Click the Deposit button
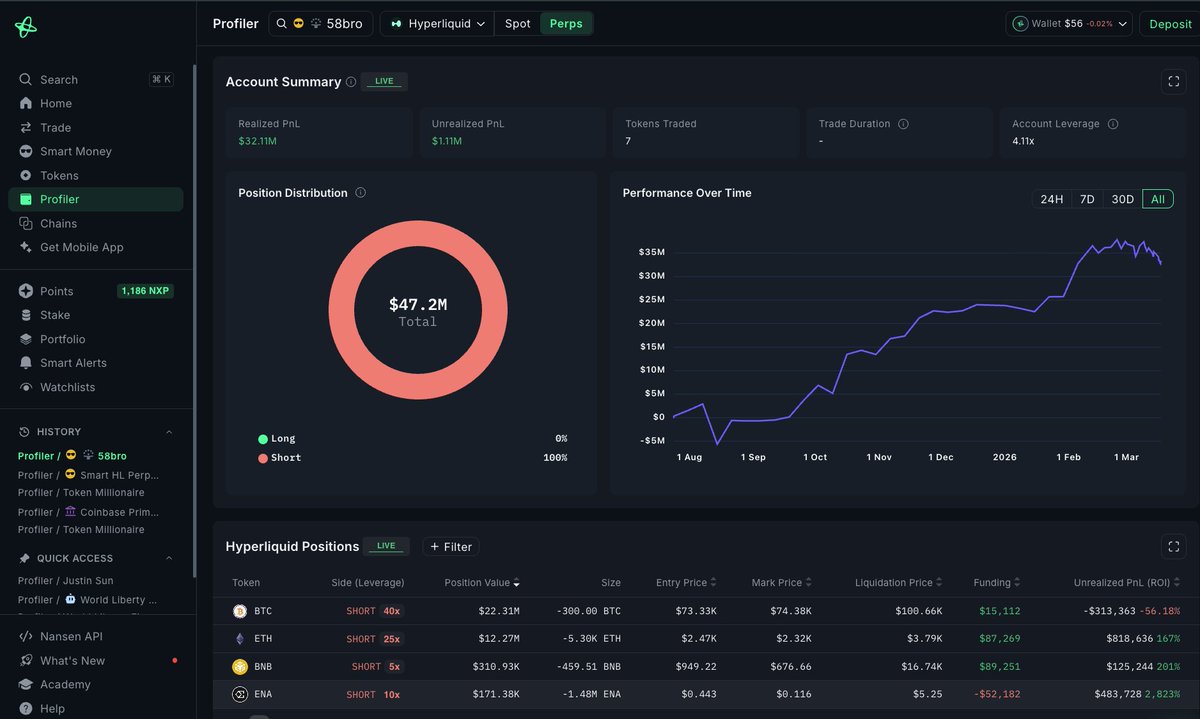The width and height of the screenshot is (1200, 719). [x=1170, y=24]
